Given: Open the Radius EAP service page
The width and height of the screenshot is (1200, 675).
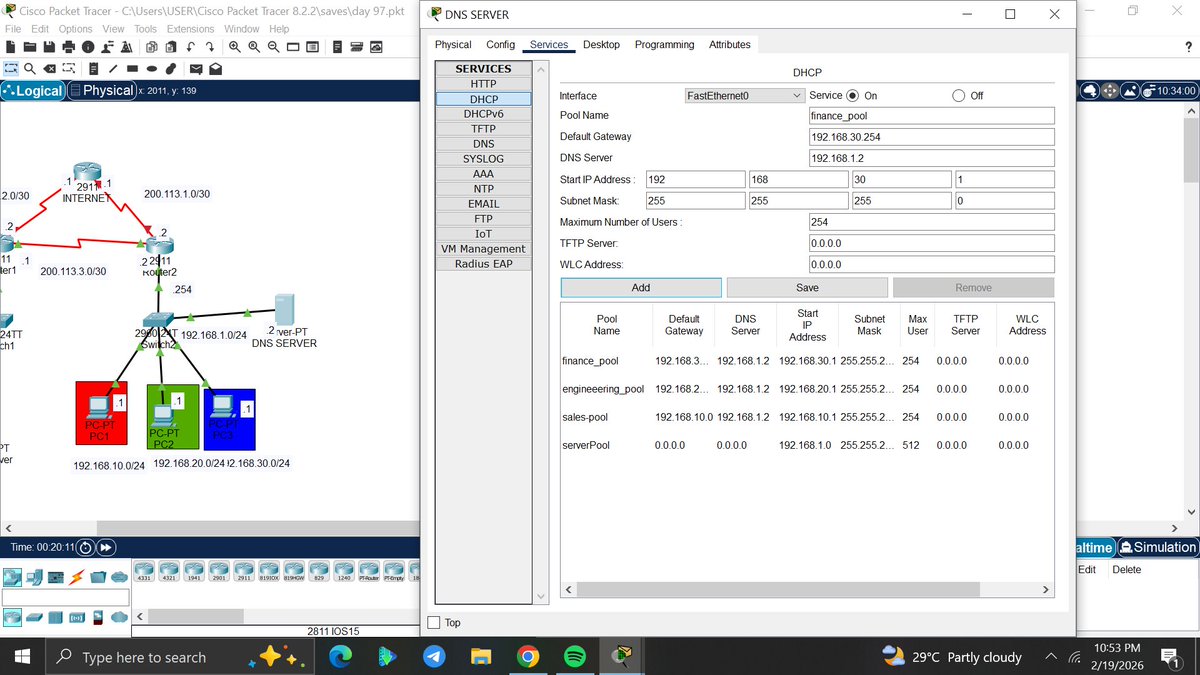Looking at the screenshot, I should pos(483,264).
